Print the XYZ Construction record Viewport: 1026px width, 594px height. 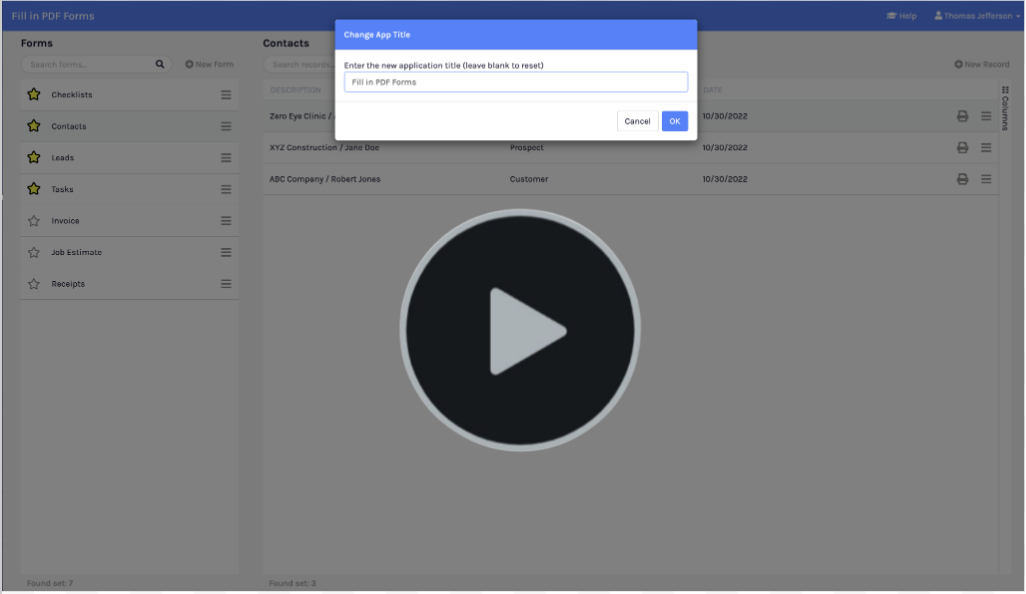pyautogui.click(x=962, y=148)
